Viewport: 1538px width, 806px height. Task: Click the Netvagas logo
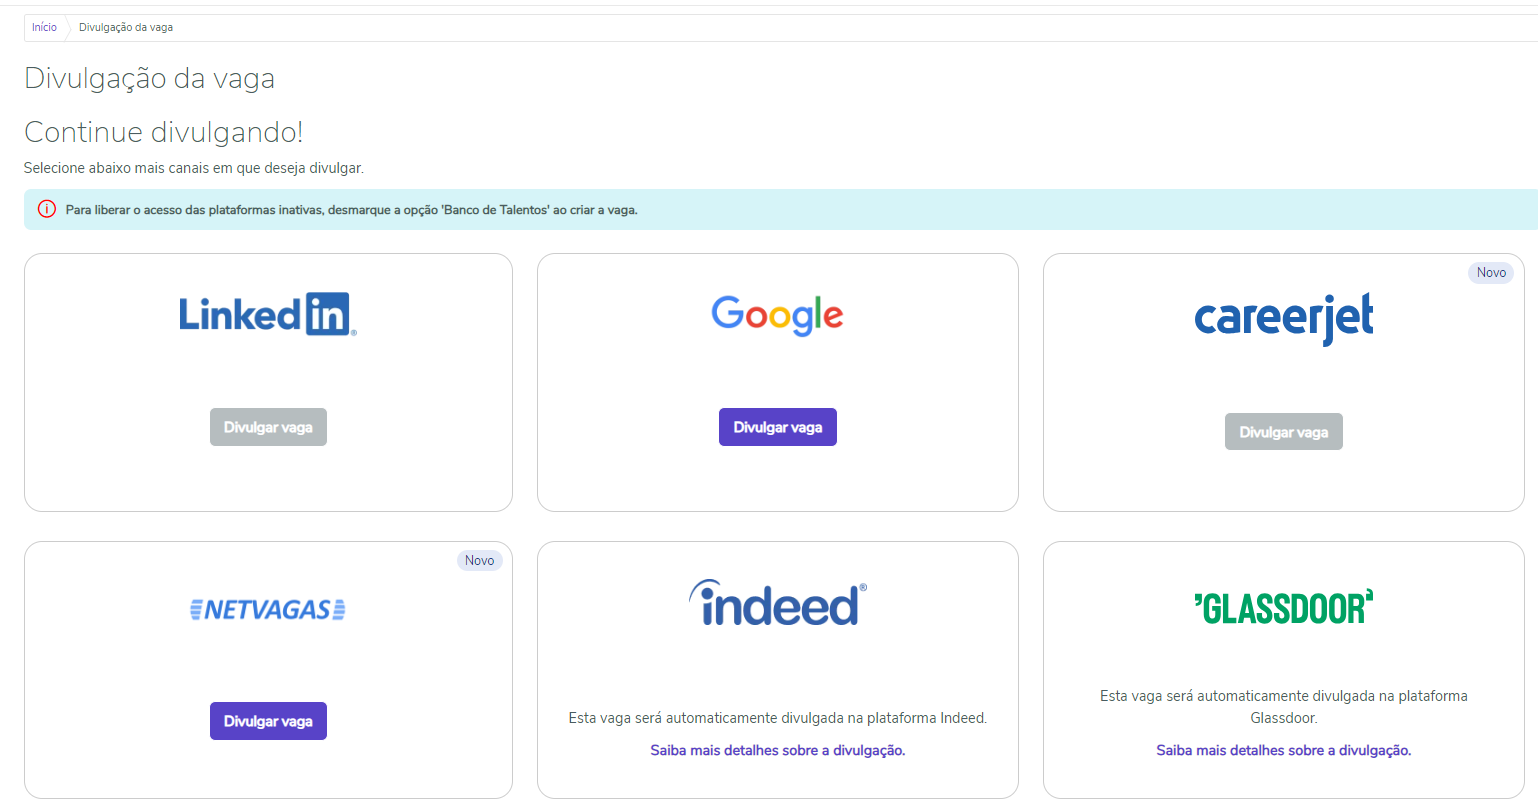(268, 610)
